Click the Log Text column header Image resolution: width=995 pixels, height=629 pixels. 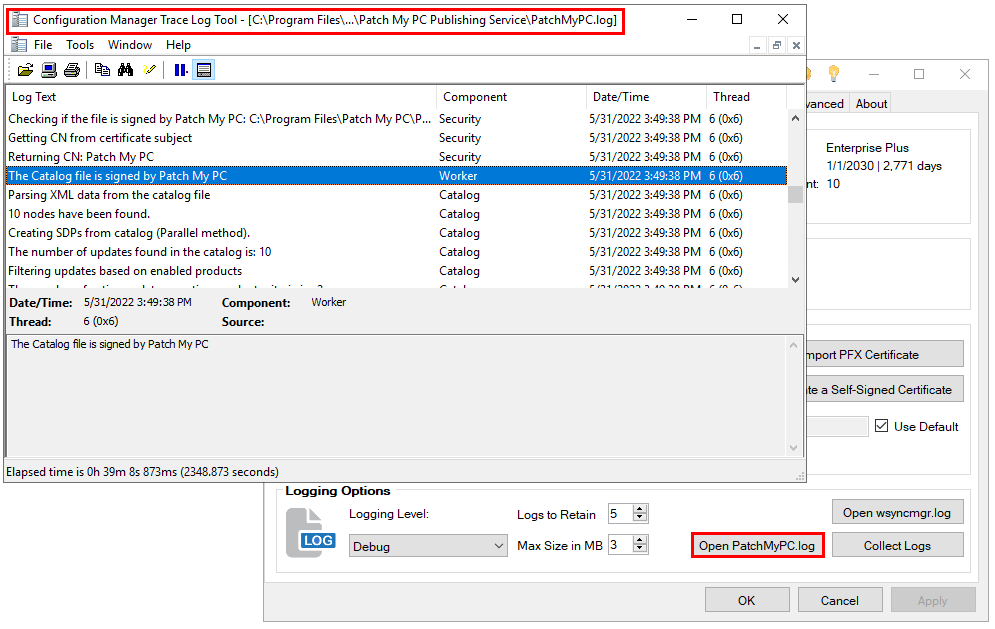(221, 96)
